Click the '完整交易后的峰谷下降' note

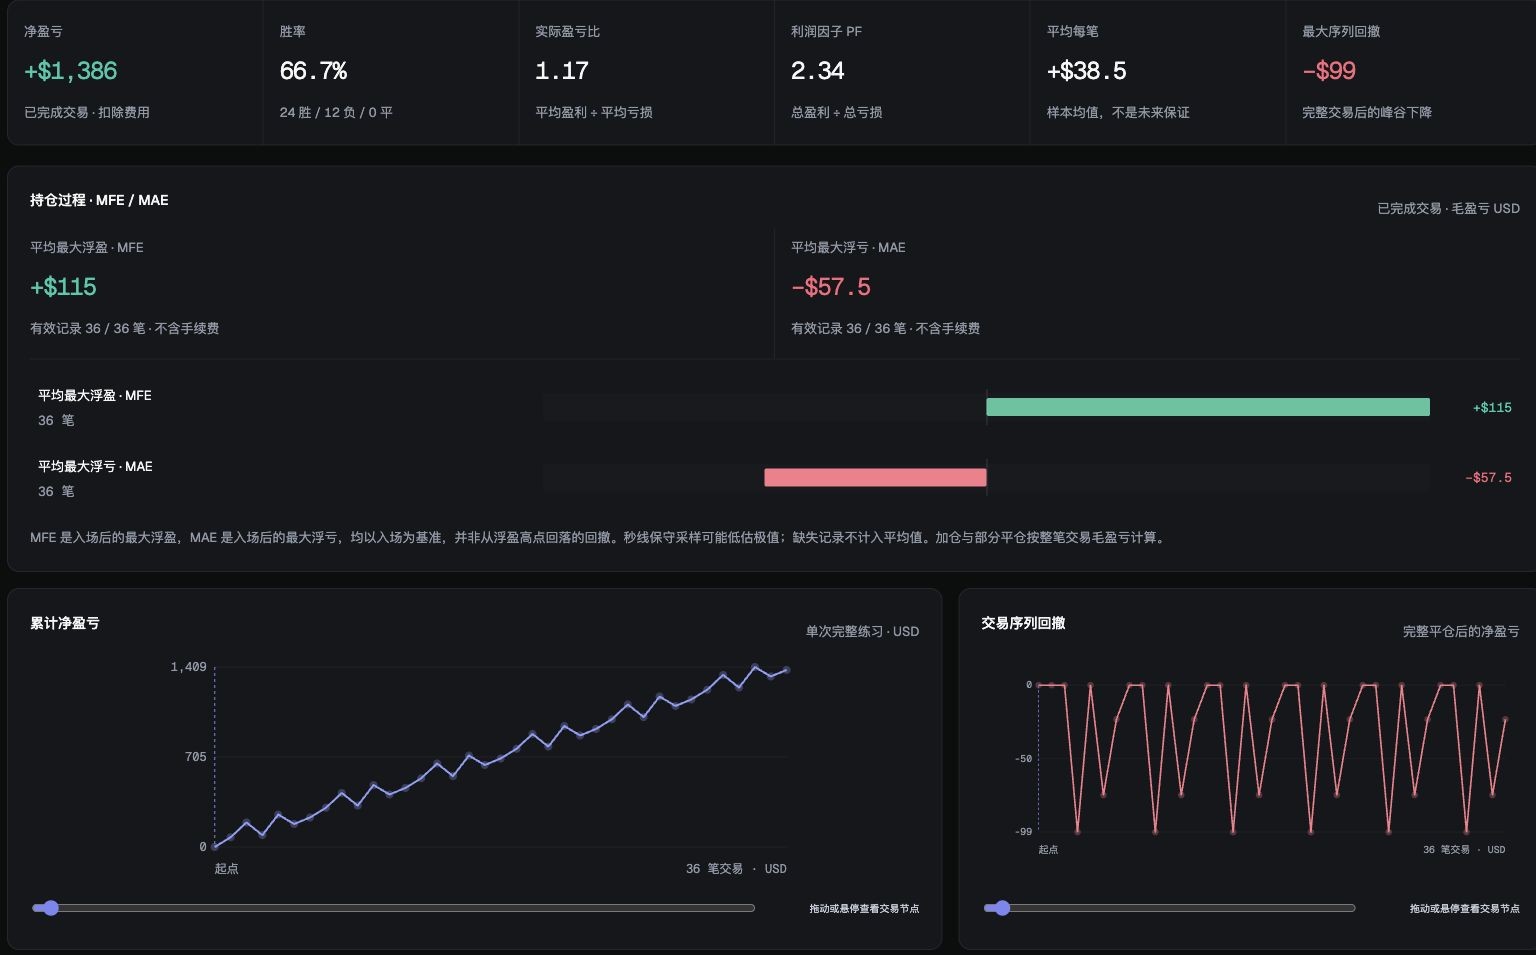[1367, 112]
